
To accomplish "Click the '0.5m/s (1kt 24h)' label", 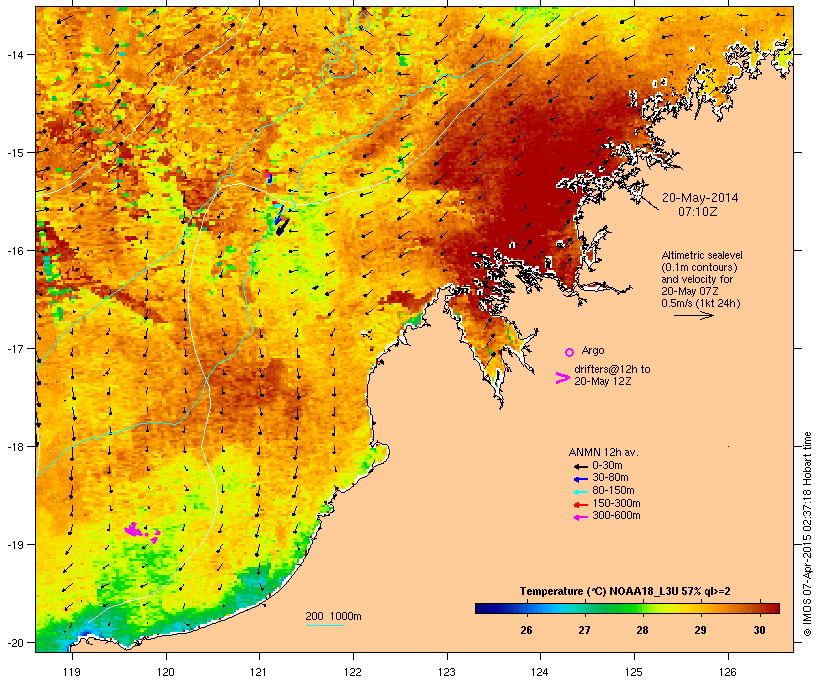I will pyautogui.click(x=701, y=303).
